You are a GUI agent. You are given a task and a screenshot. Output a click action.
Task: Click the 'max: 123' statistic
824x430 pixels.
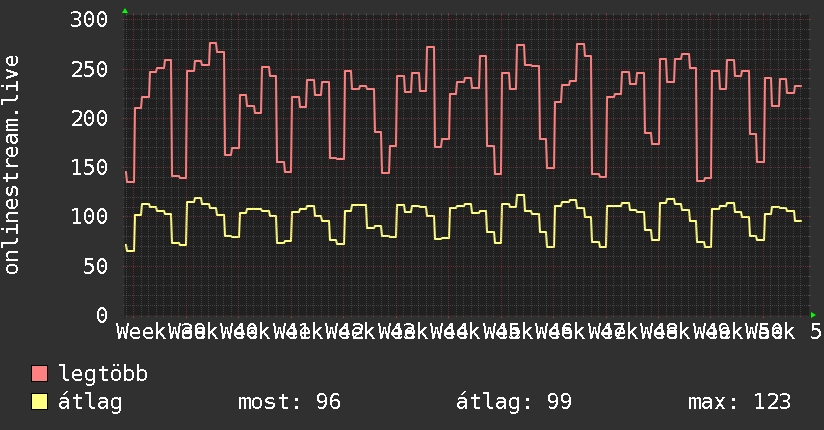[739, 402]
